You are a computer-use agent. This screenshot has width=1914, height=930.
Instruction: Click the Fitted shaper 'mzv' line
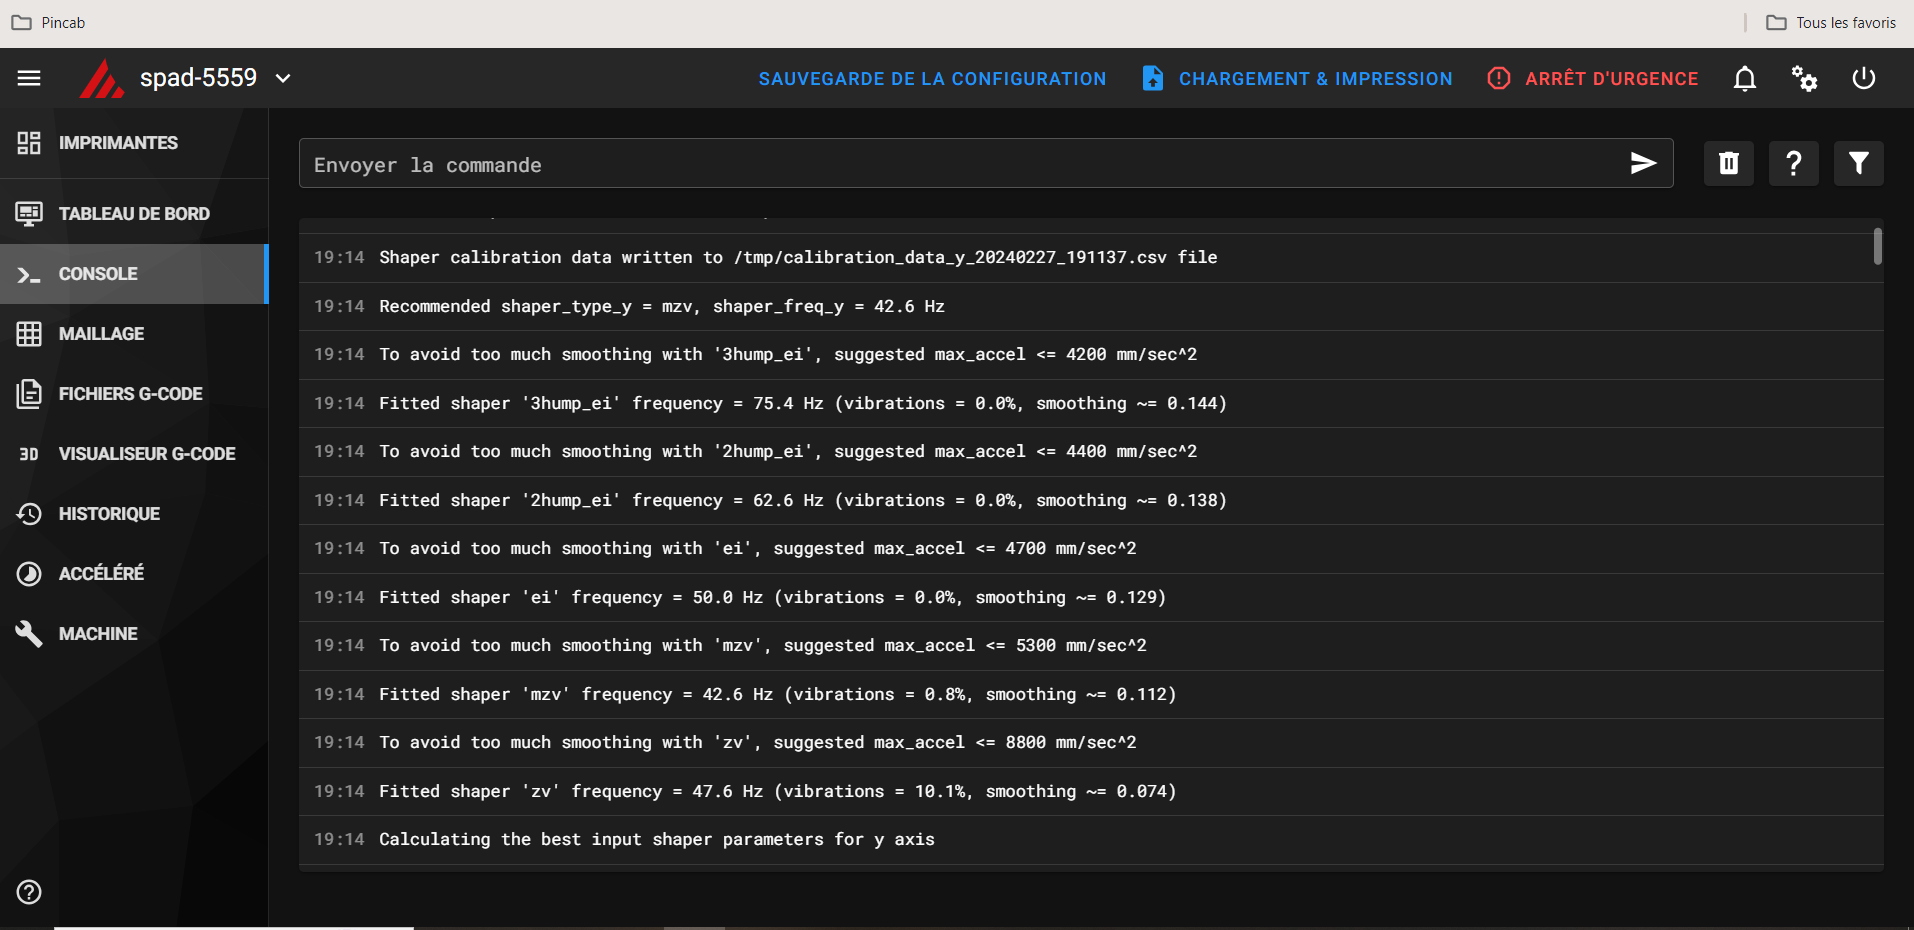(1091, 694)
